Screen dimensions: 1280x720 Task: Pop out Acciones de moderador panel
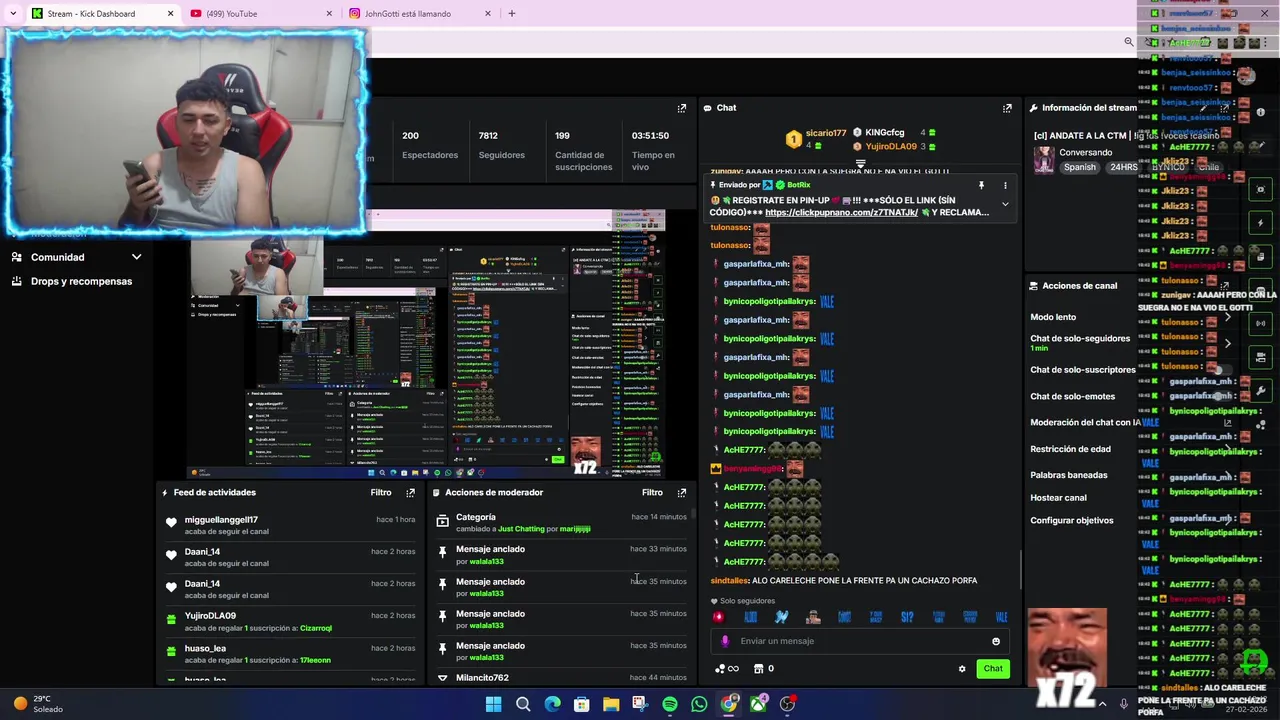(682, 492)
